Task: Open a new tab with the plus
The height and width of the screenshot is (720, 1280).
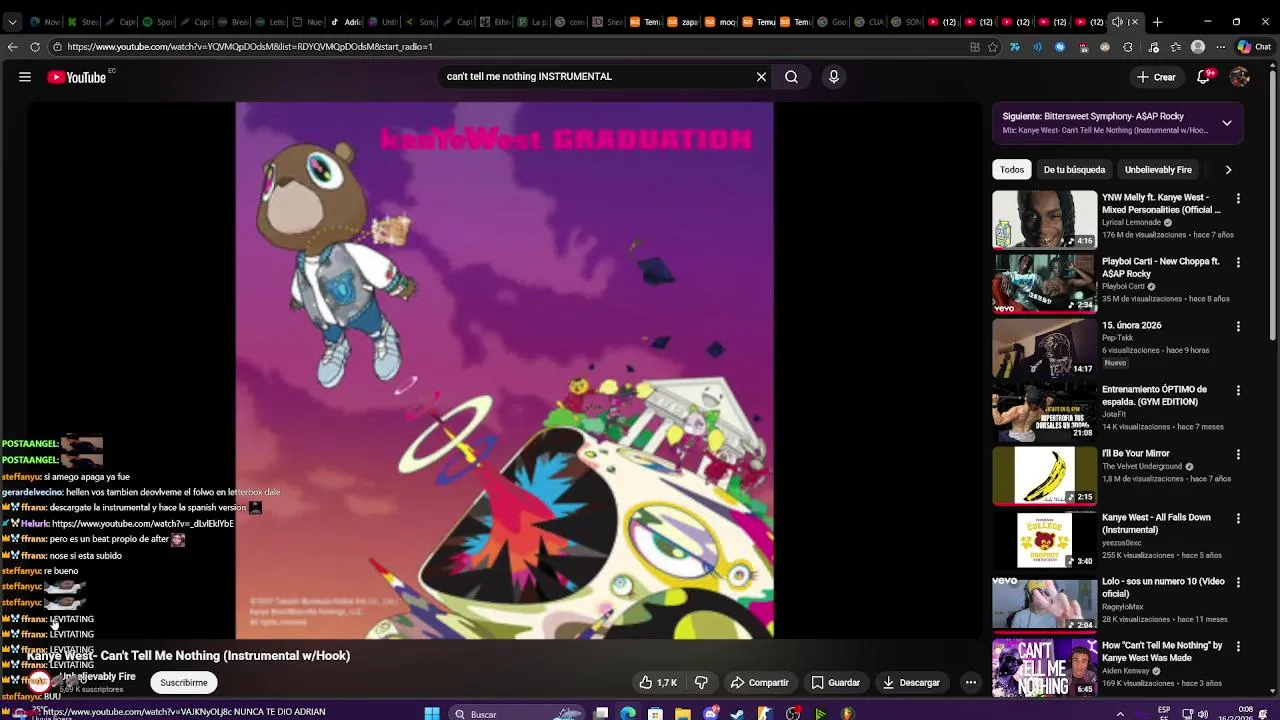Action: point(1157,22)
